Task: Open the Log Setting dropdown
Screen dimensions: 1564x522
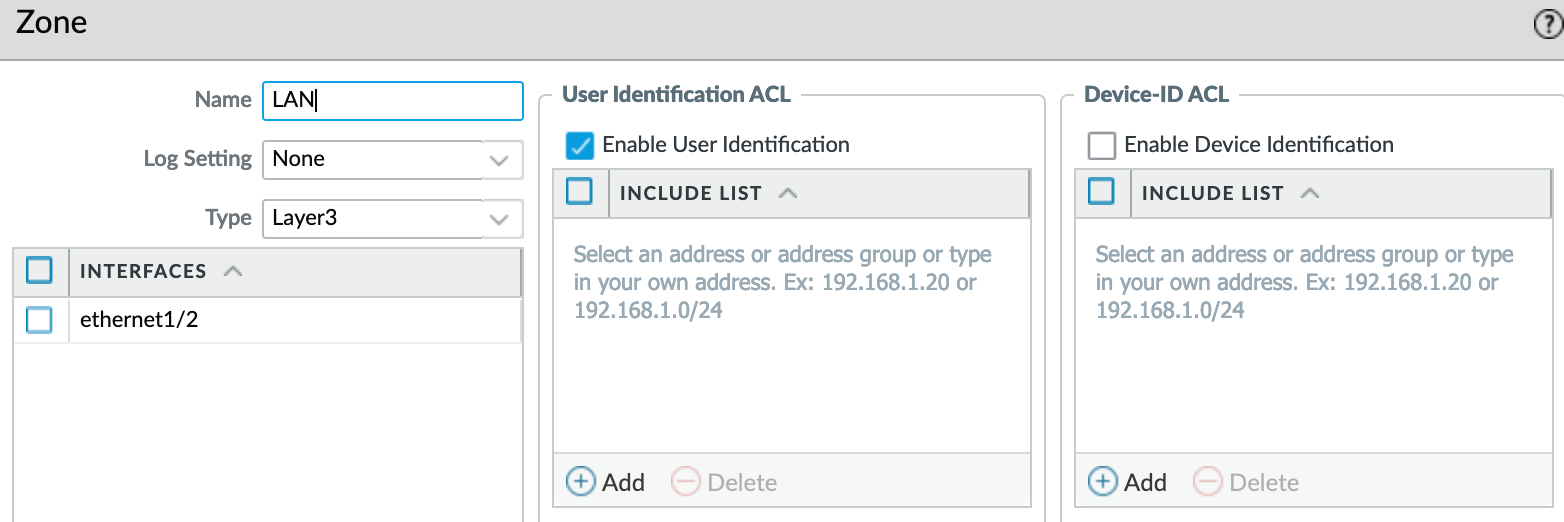Action: (x=392, y=159)
